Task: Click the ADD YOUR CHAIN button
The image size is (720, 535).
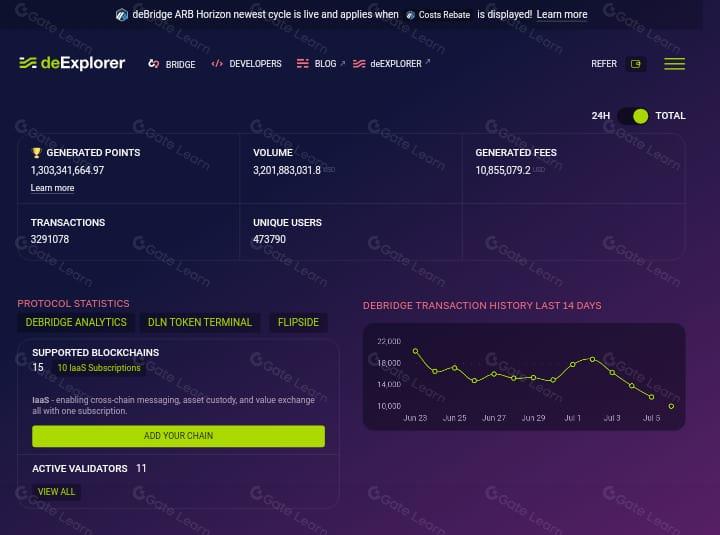Action: (x=179, y=436)
